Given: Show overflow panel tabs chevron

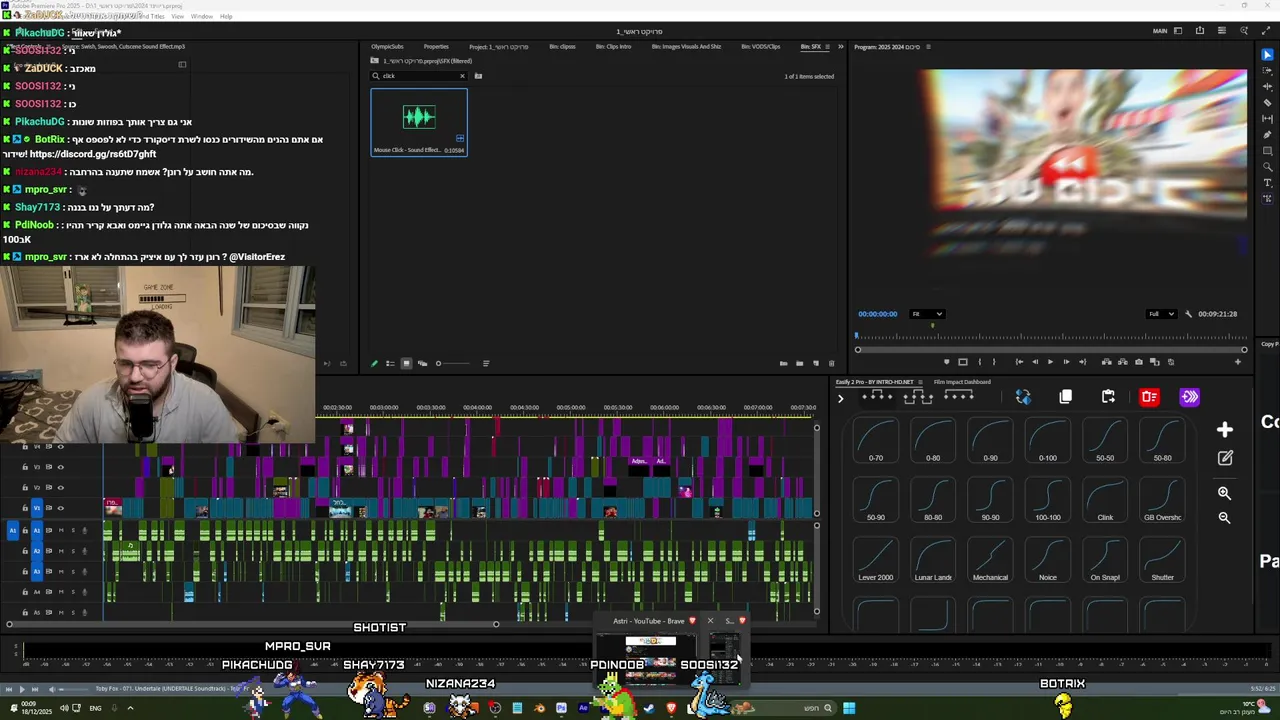Looking at the screenshot, I should pyautogui.click(x=840, y=47).
